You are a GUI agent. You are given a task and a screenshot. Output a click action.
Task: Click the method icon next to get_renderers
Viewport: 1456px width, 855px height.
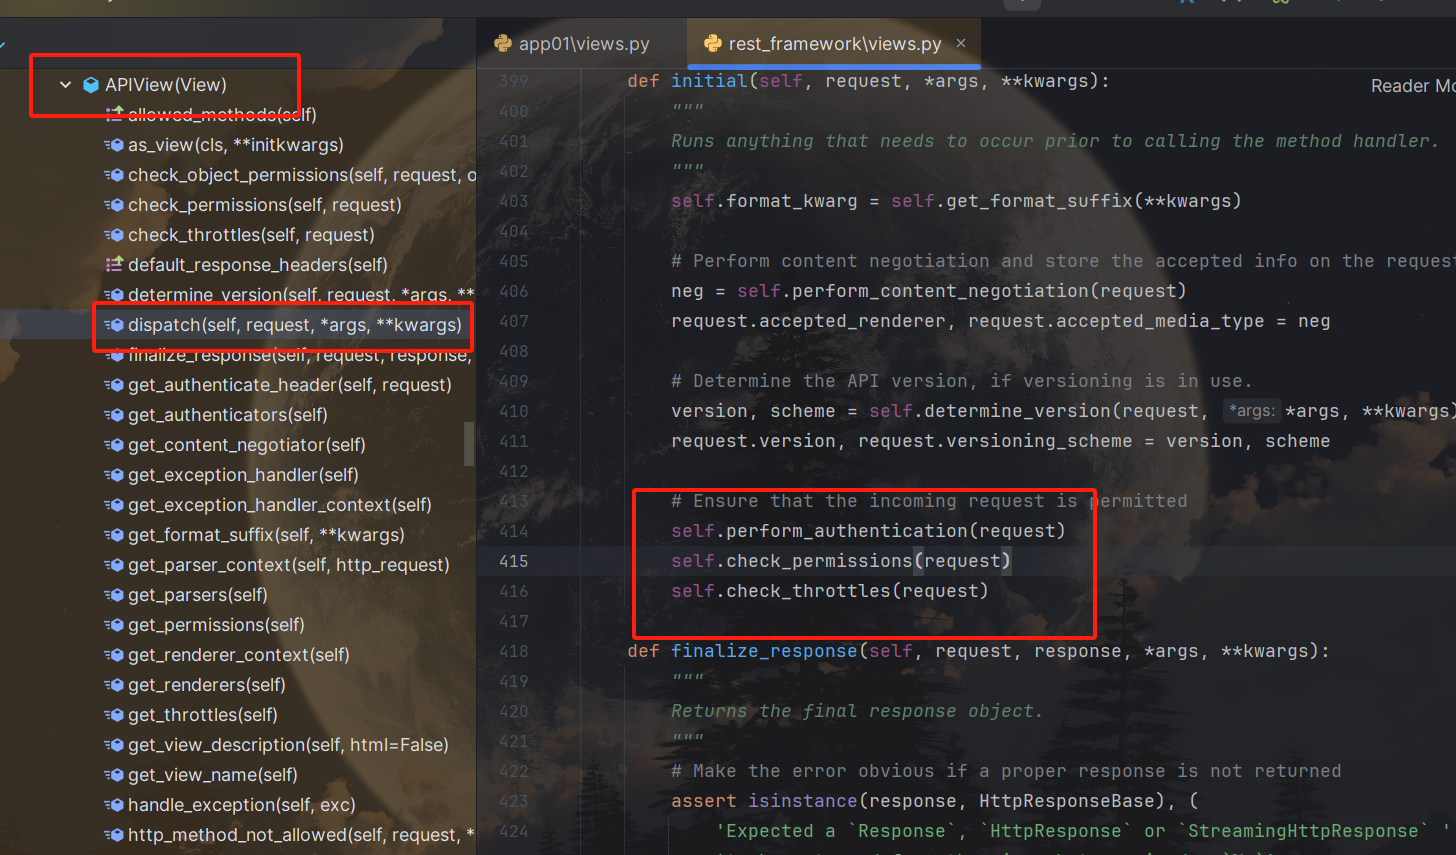point(114,685)
